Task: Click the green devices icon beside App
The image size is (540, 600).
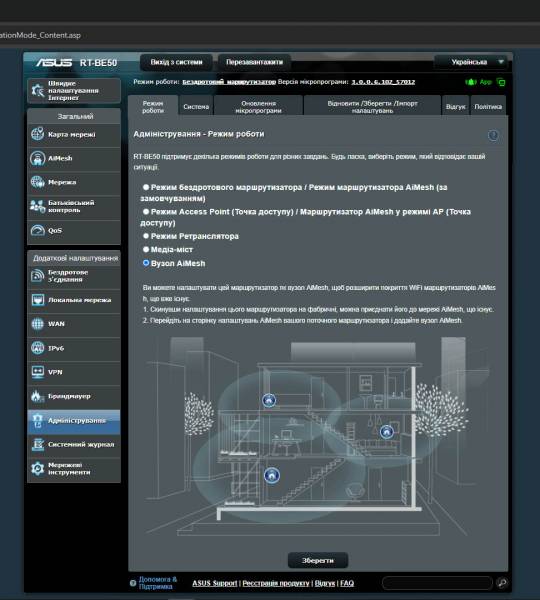Action: click(501, 82)
